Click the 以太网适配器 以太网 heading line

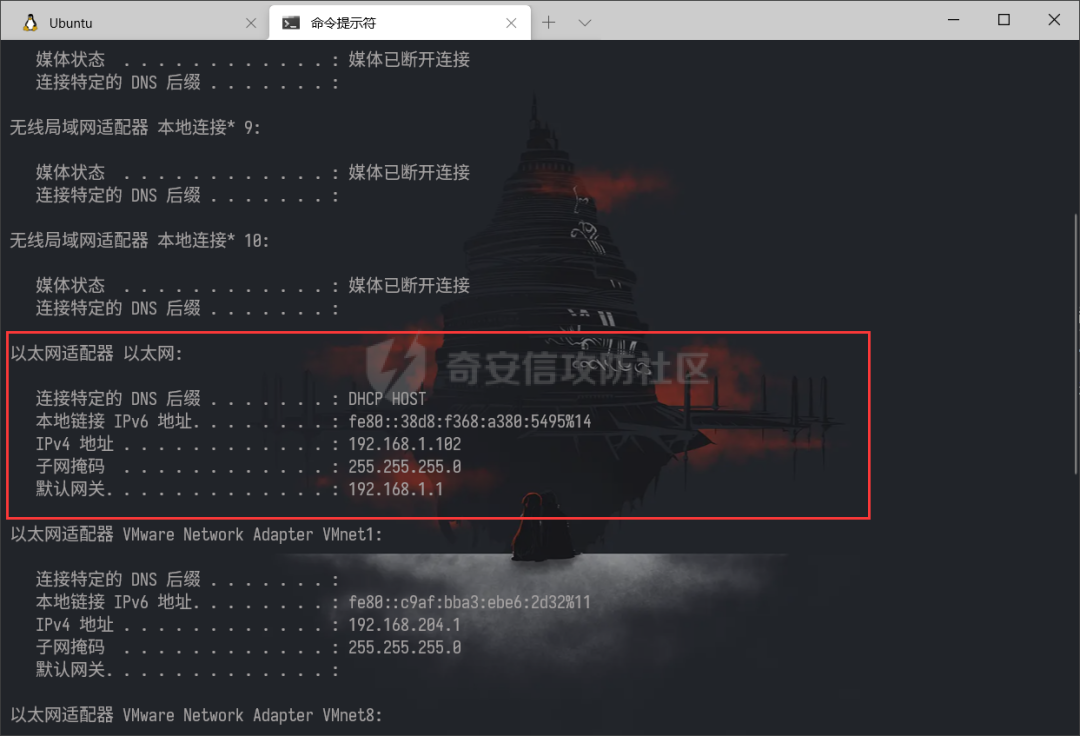click(x=96, y=353)
